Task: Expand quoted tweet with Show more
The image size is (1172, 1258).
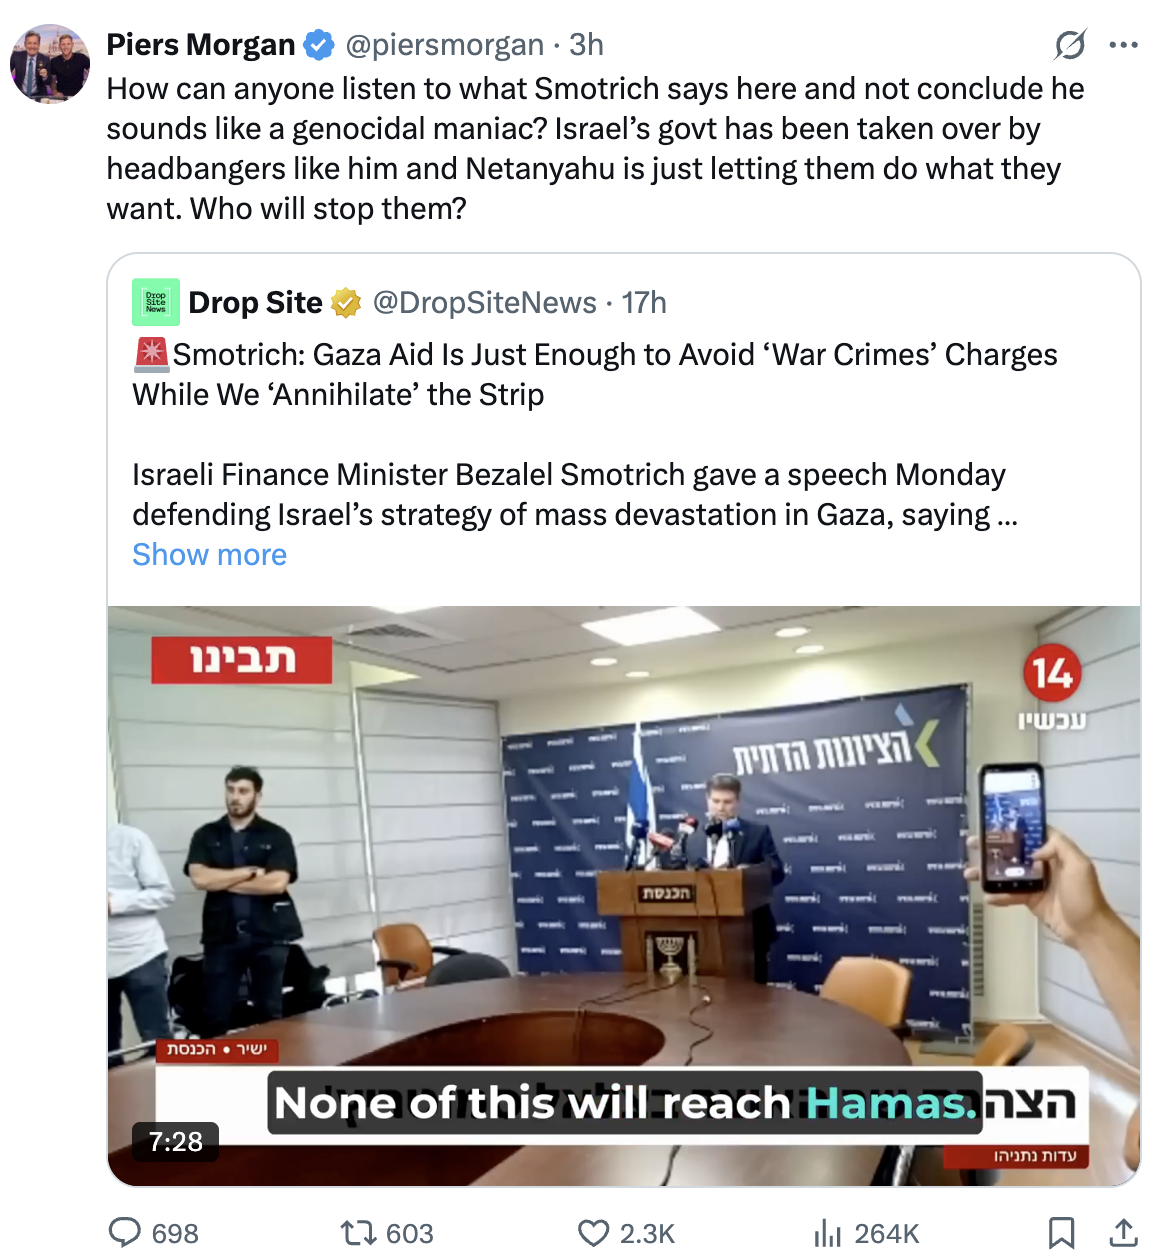Action: [x=210, y=554]
